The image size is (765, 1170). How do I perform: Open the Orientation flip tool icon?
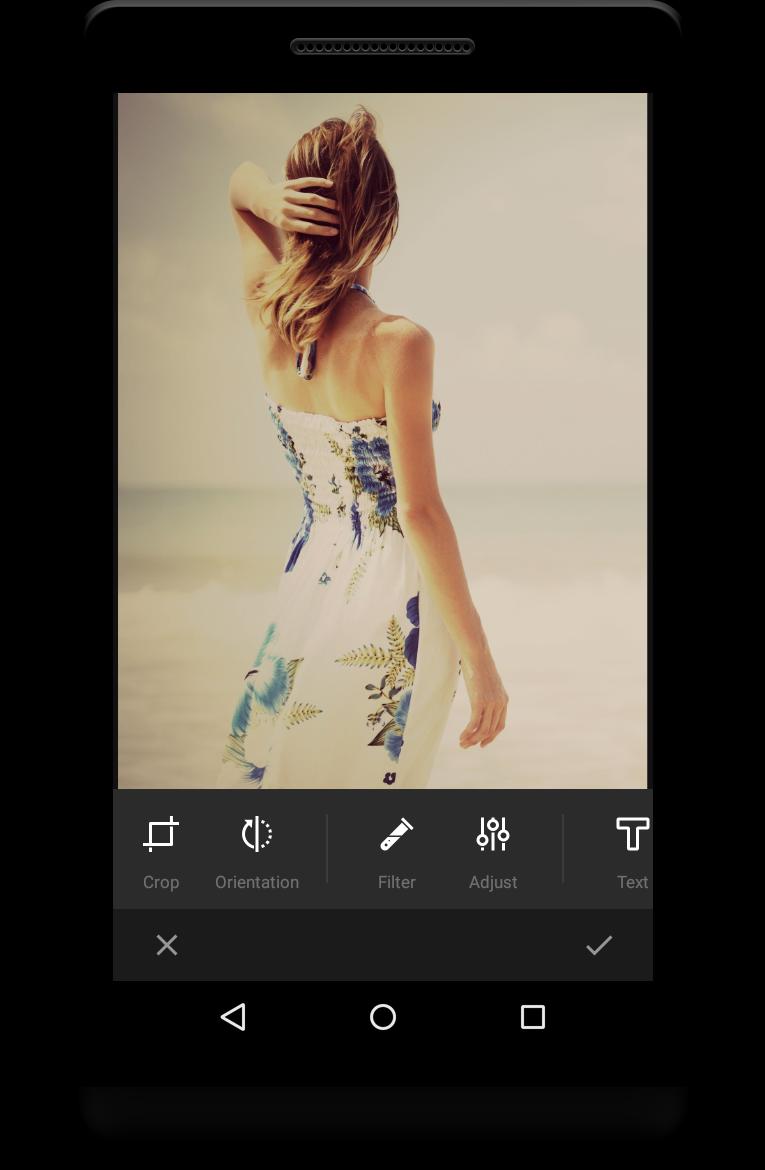(257, 833)
